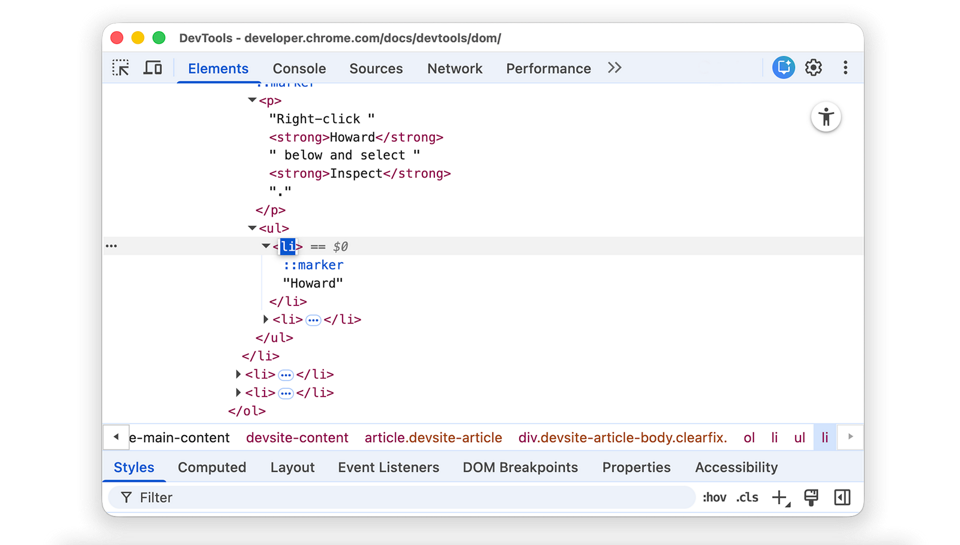Open the Sources tab
The image size is (960, 545).
pyautogui.click(x=376, y=69)
